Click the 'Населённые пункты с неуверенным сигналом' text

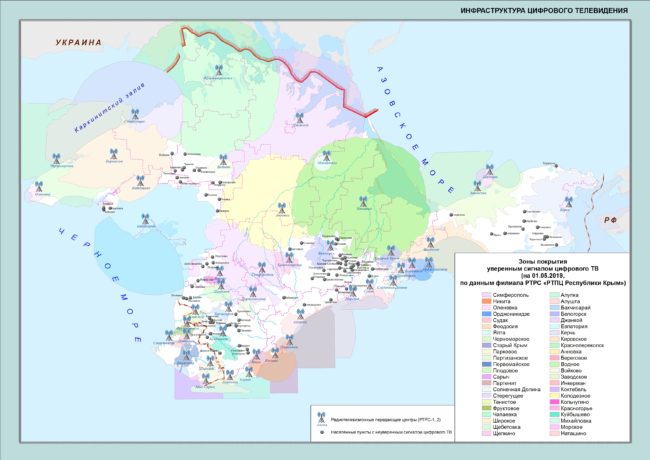tap(391, 432)
